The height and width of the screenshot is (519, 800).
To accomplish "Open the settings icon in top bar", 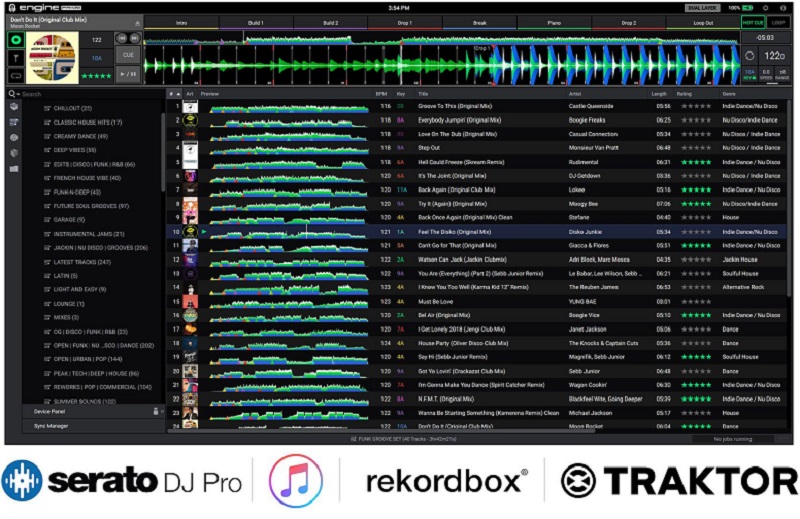I will pos(765,8).
